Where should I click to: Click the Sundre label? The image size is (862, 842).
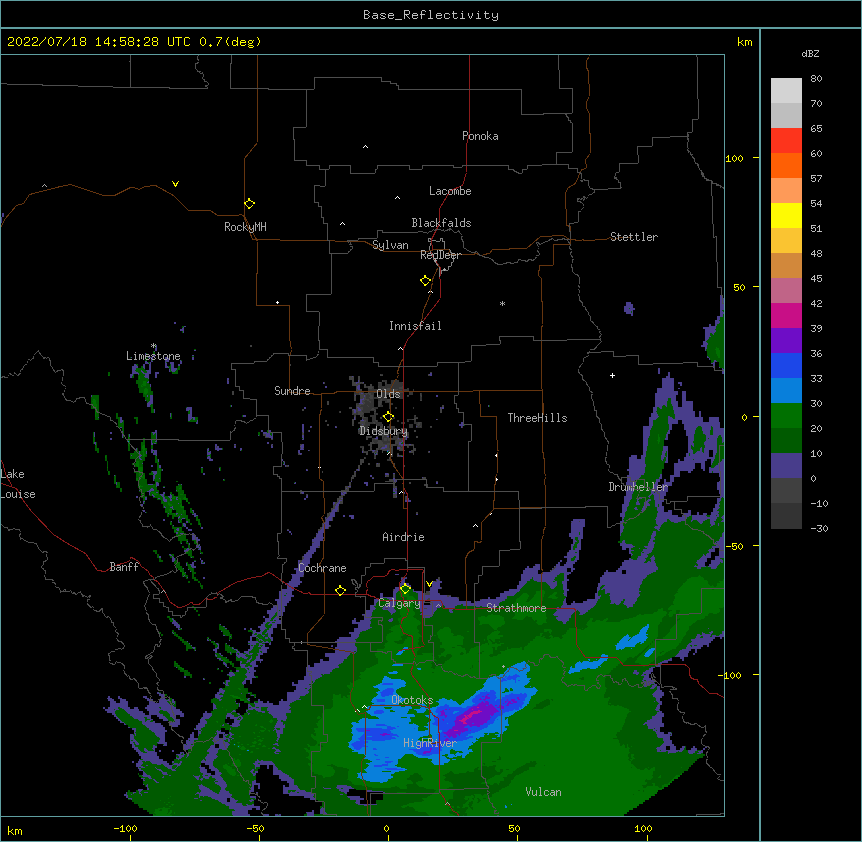292,391
